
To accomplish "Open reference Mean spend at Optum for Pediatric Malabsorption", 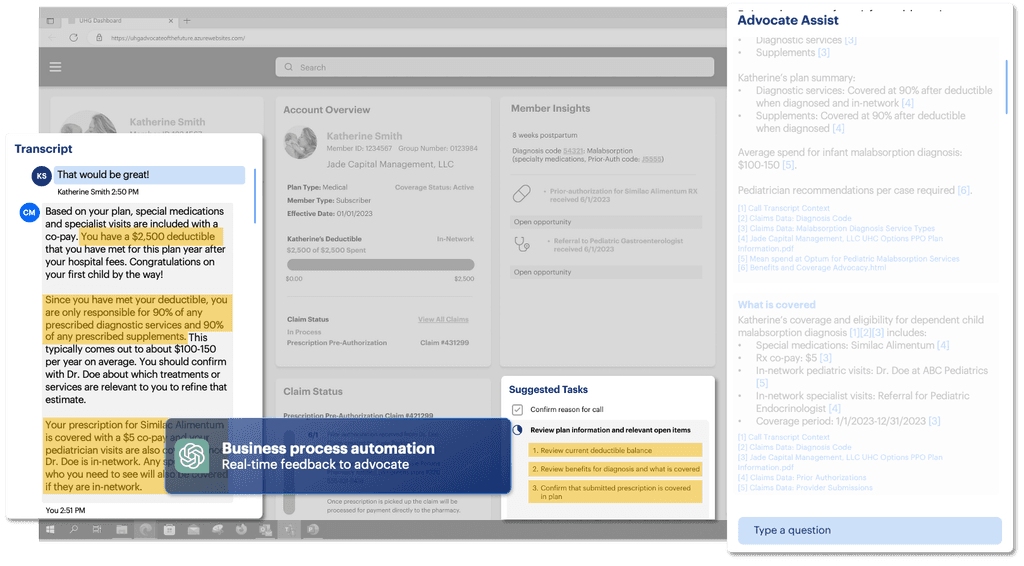I will (848, 259).
